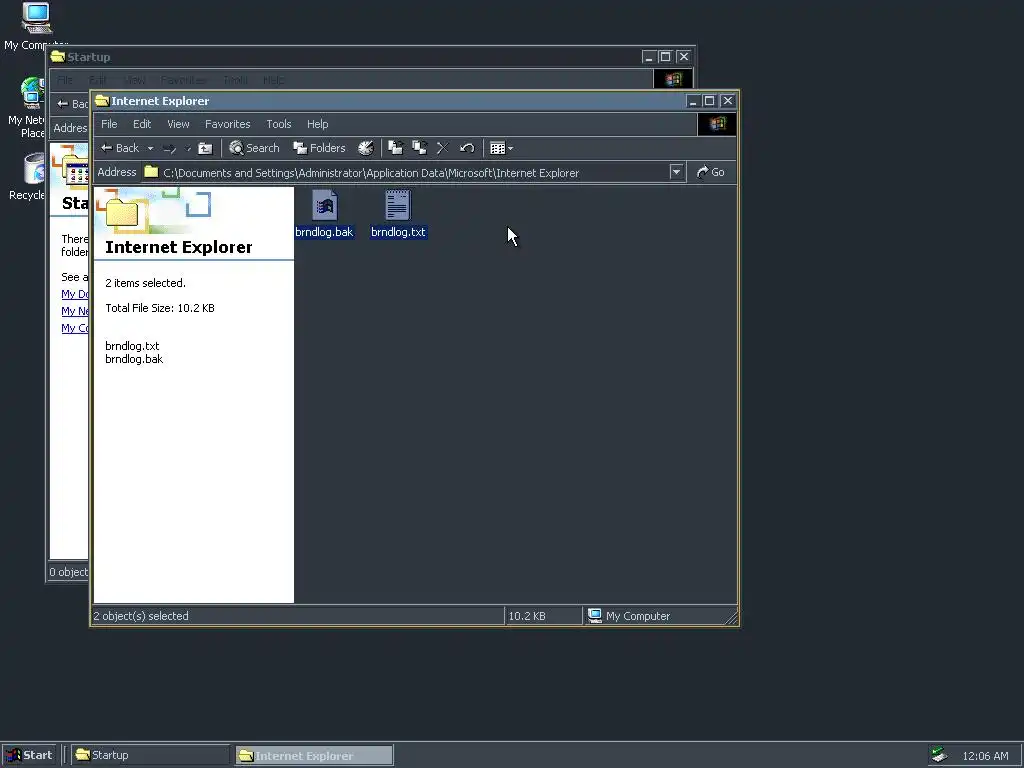Click the address bar folder icon
The height and width of the screenshot is (768, 1024).
(x=152, y=172)
